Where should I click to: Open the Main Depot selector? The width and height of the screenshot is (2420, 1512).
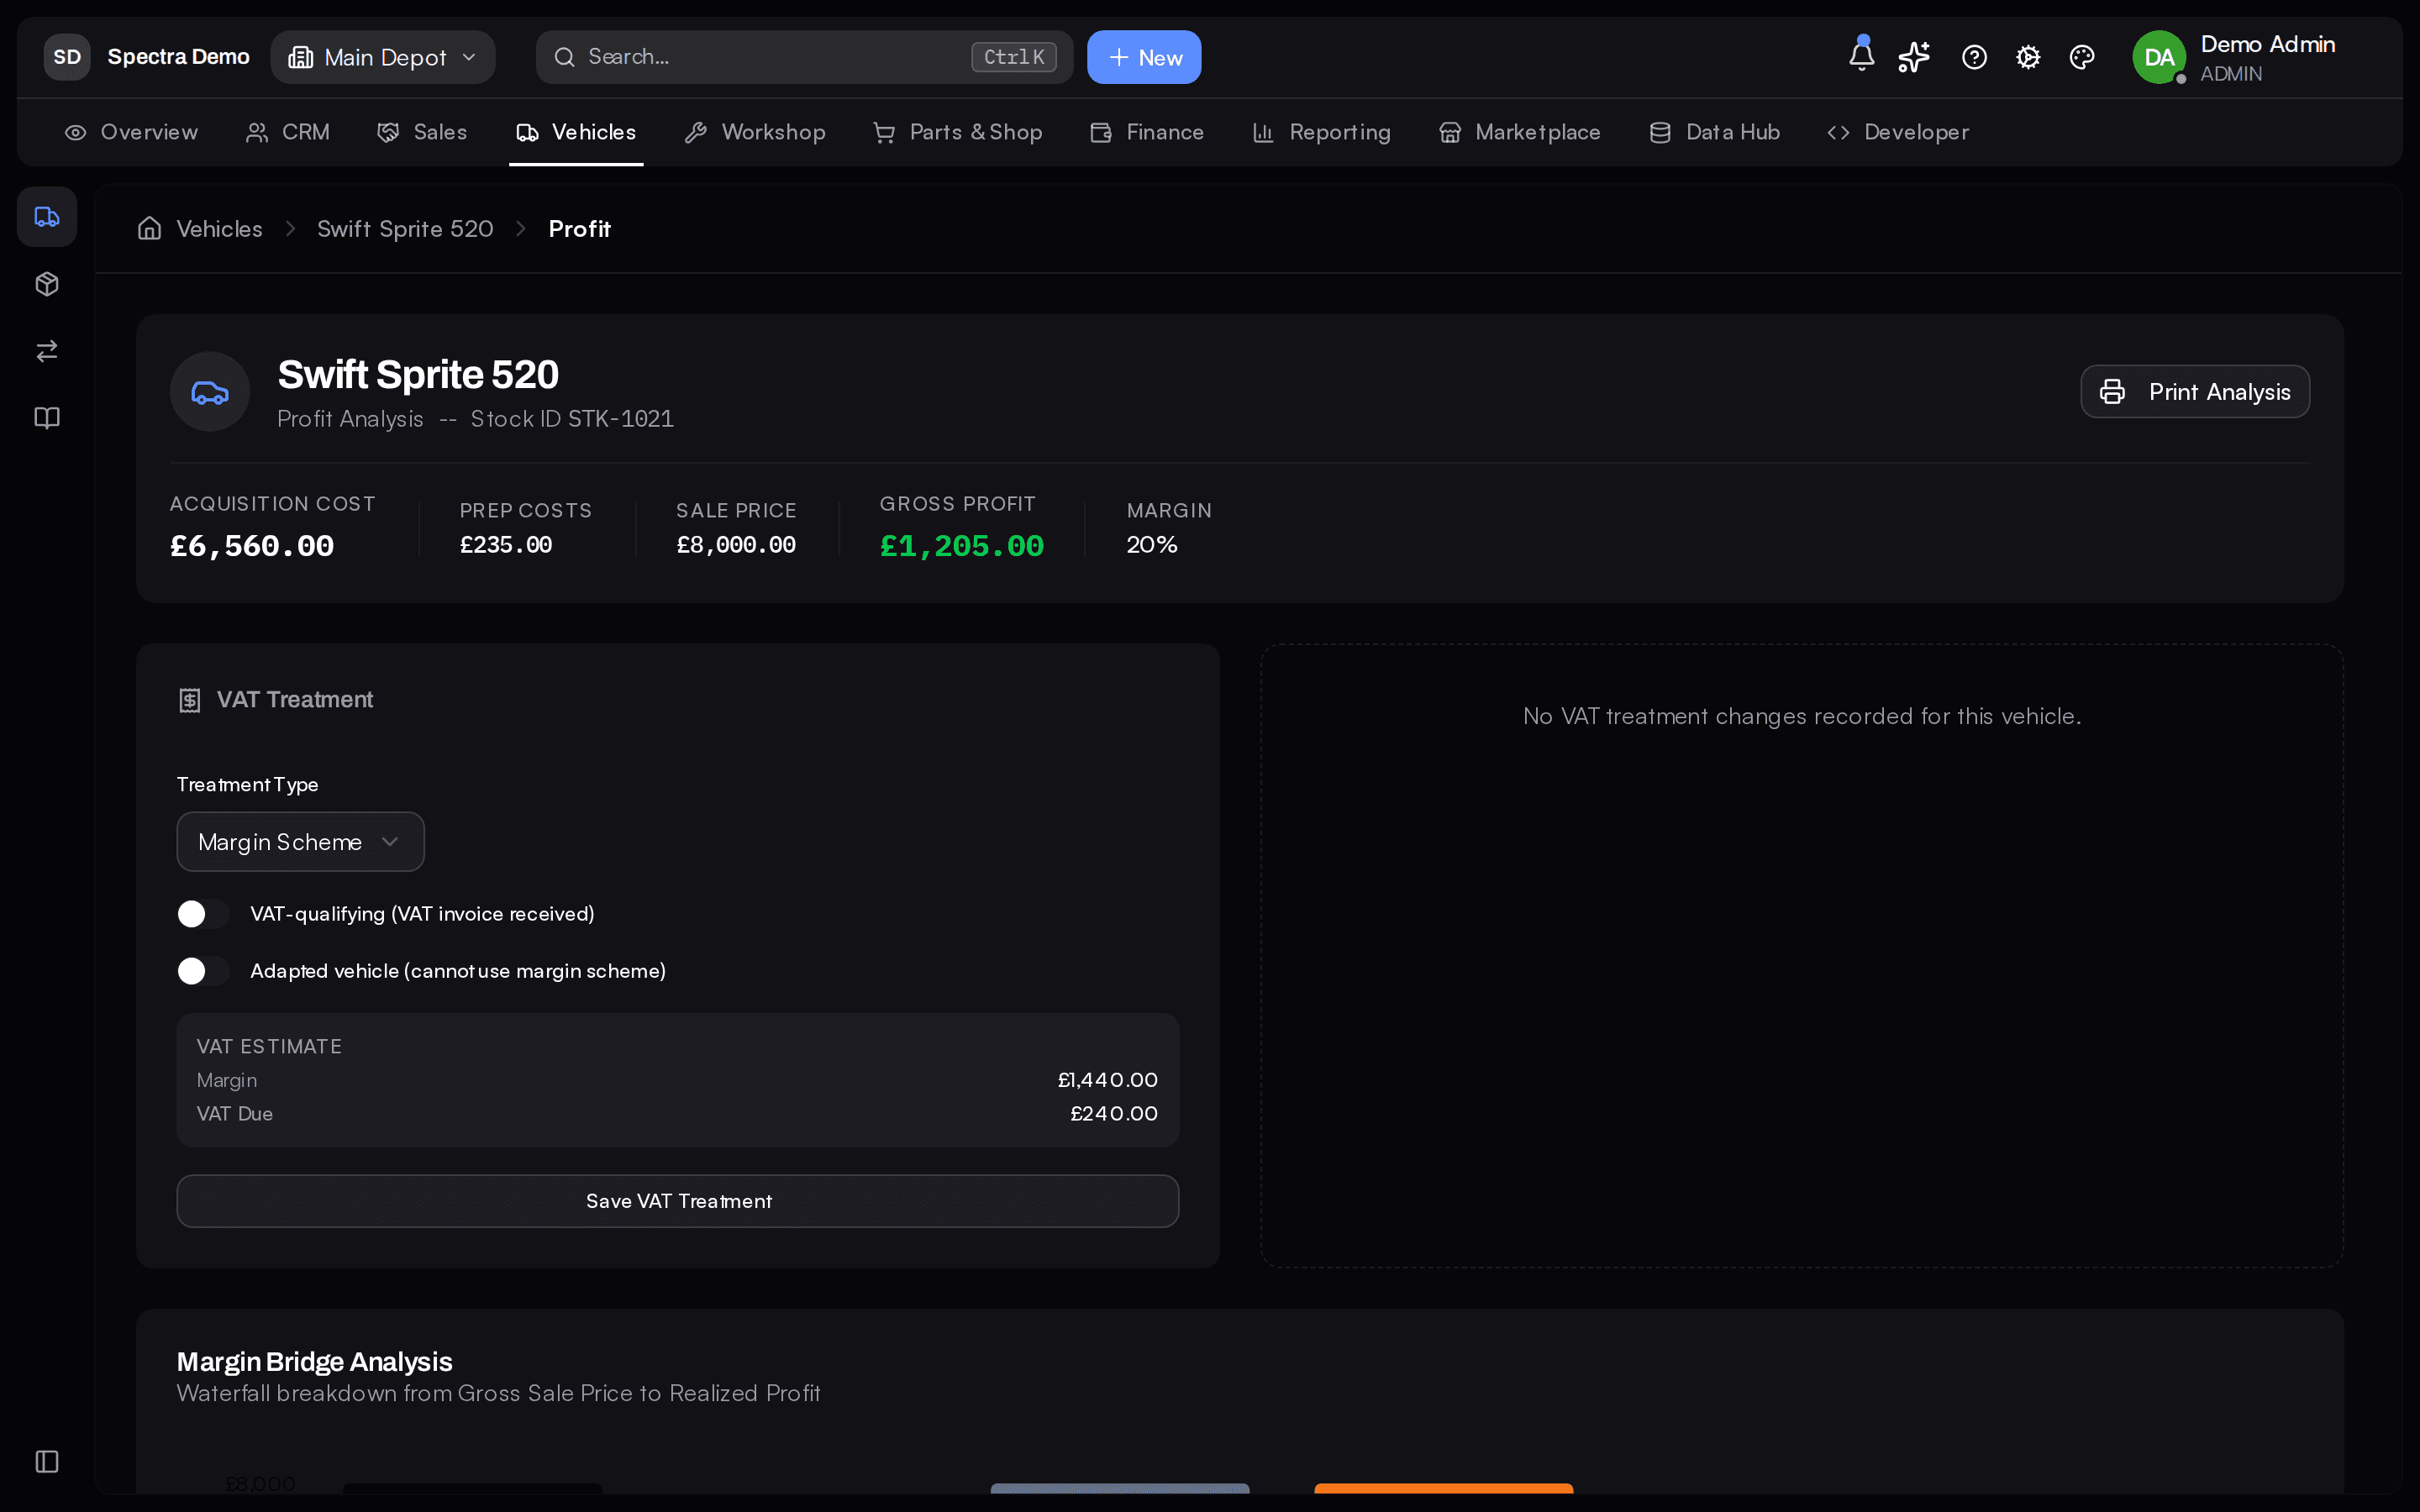(383, 57)
